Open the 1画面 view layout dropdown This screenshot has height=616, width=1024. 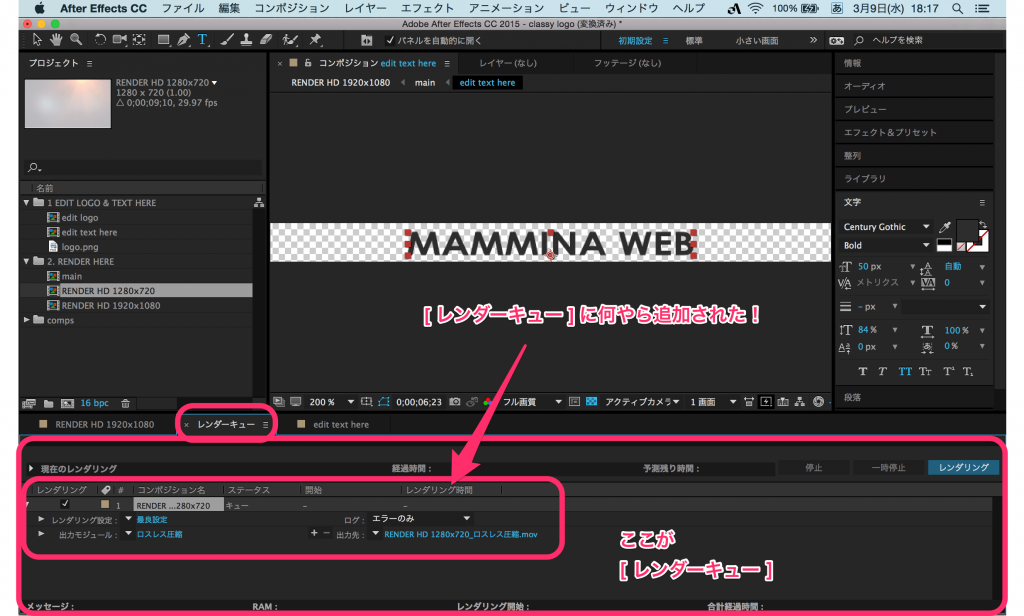pos(713,402)
